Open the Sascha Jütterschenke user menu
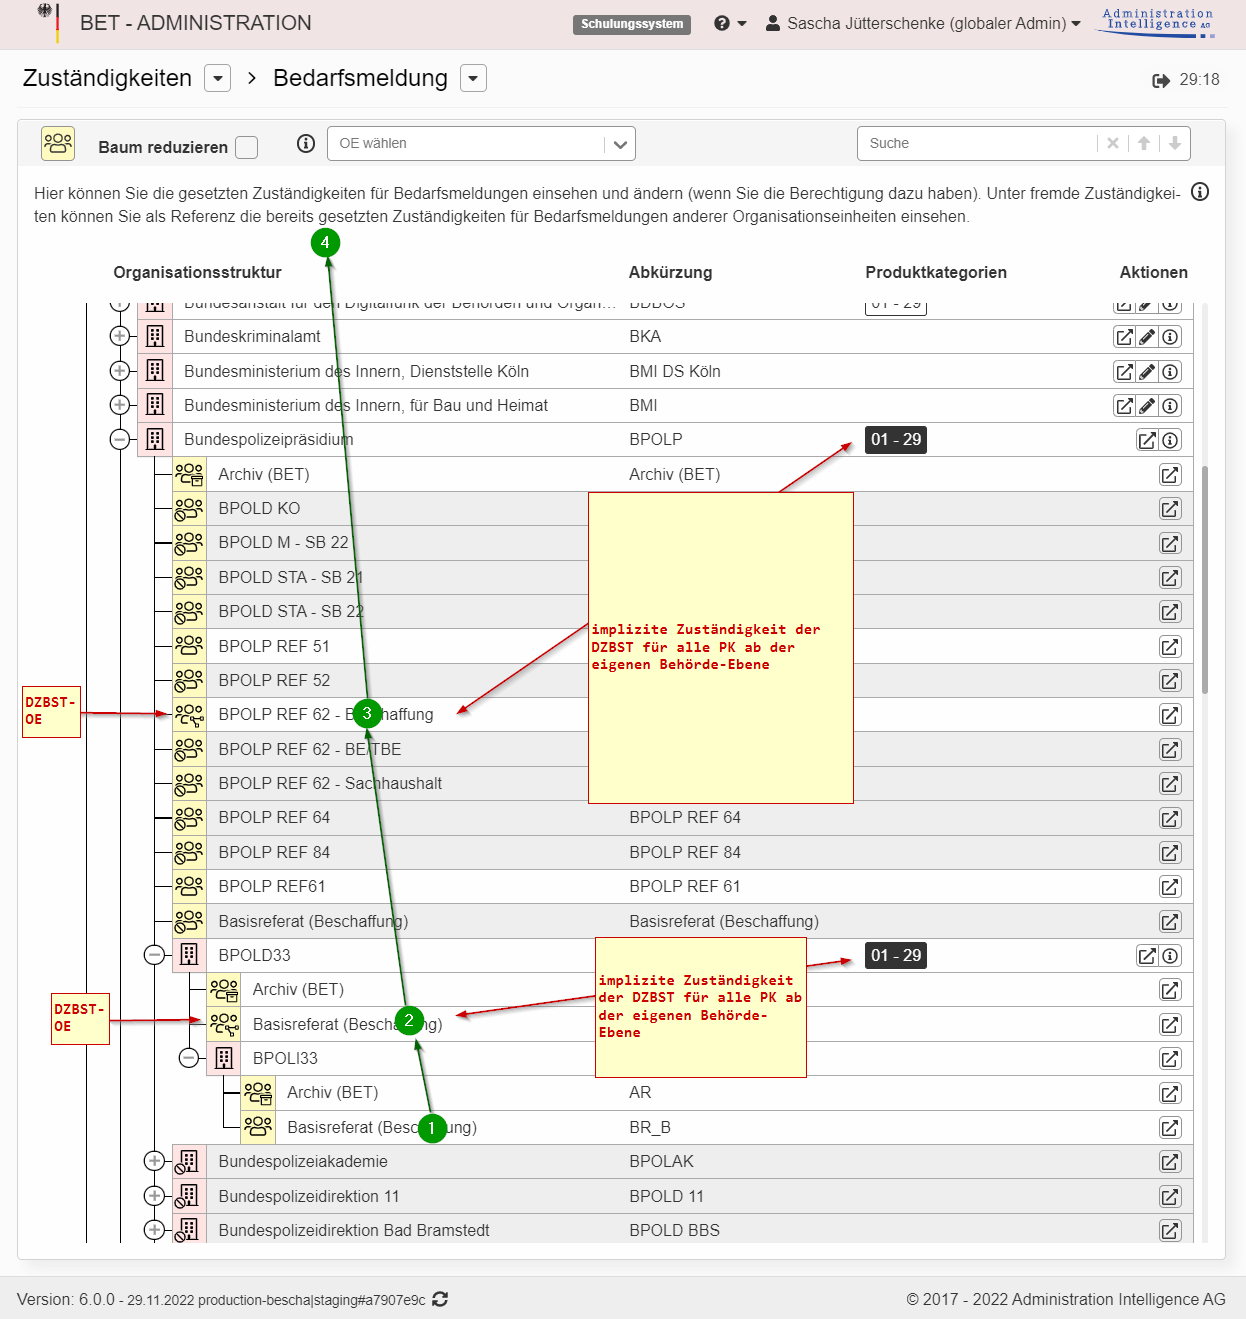Image resolution: width=1246 pixels, height=1319 pixels. [923, 23]
